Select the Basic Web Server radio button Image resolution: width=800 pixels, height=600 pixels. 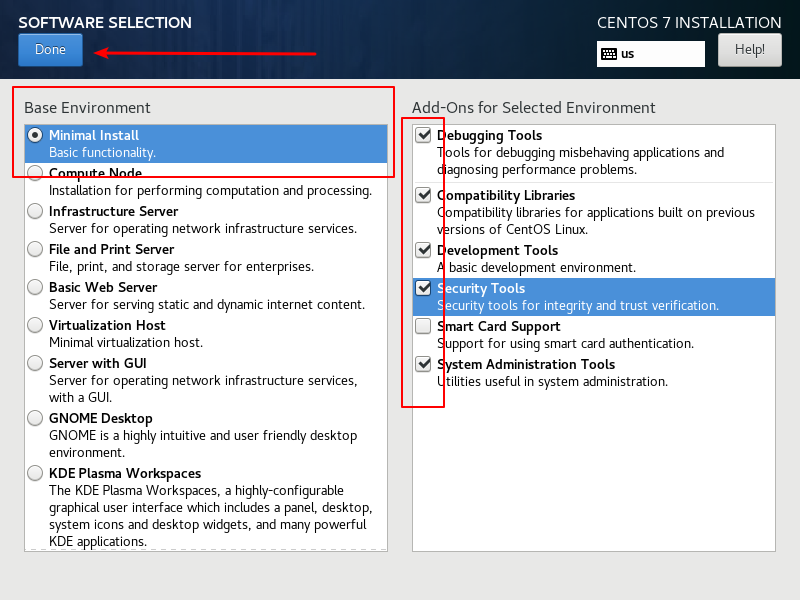tap(35, 287)
